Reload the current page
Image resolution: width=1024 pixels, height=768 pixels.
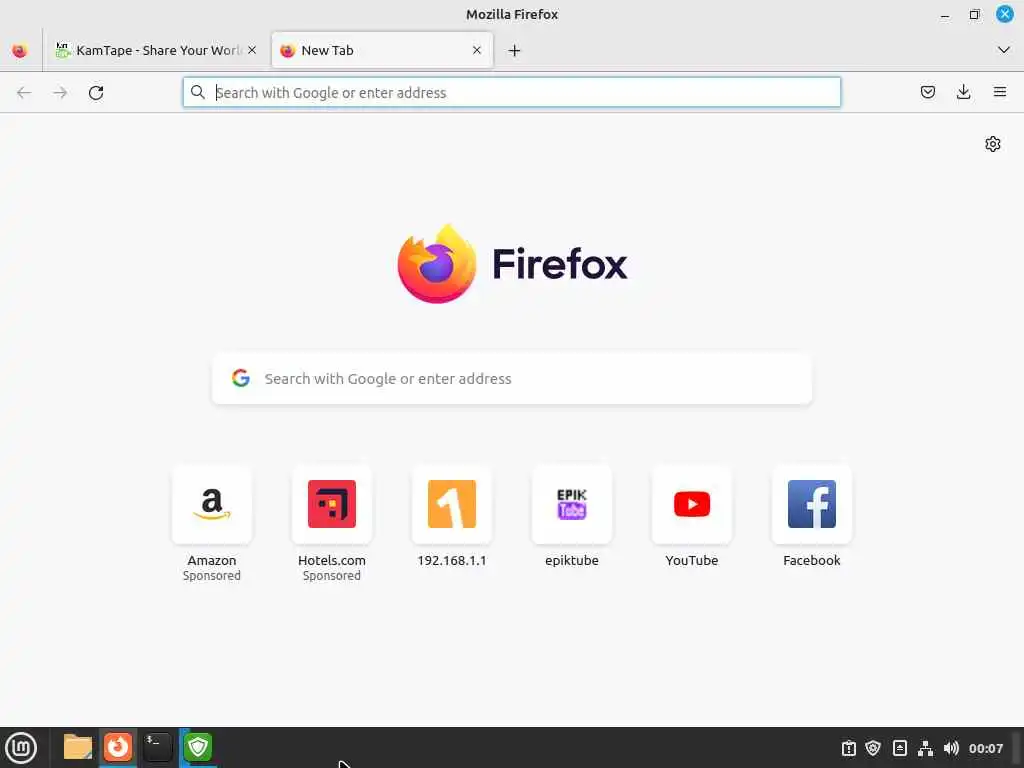click(96, 93)
